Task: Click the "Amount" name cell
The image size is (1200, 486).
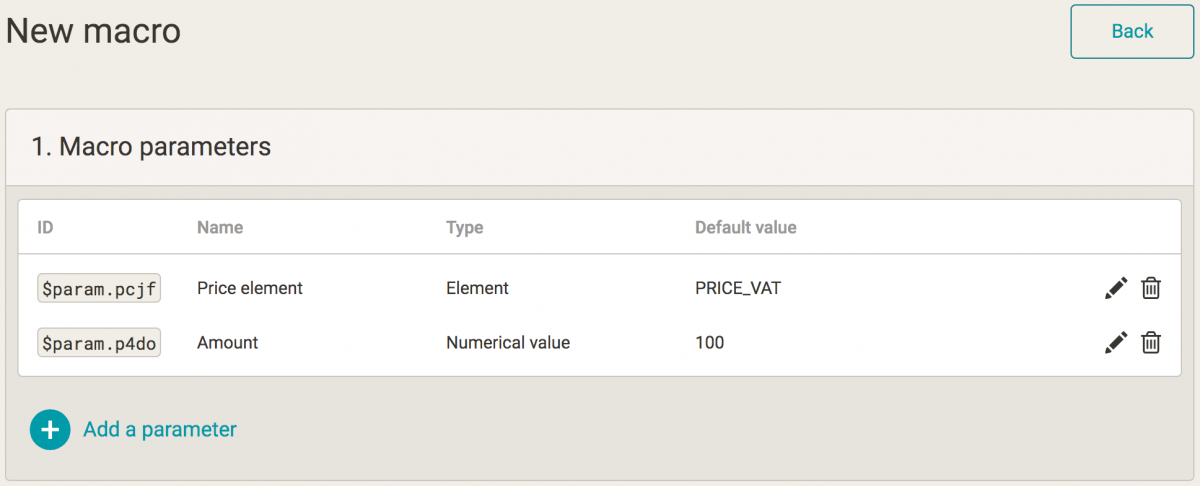Action: pyautogui.click(x=228, y=343)
